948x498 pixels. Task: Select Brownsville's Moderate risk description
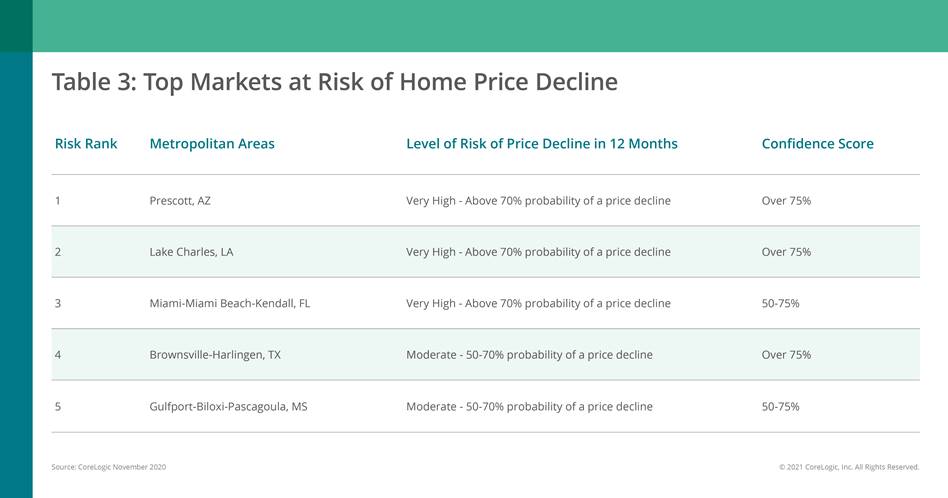tap(529, 355)
